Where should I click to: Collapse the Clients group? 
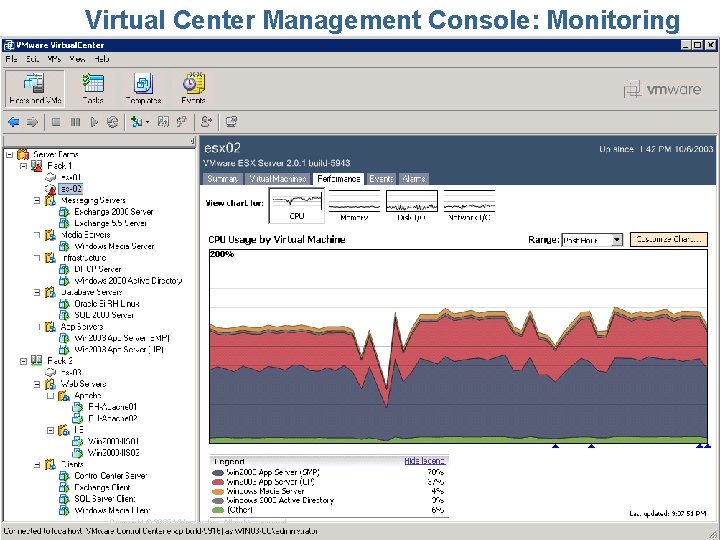coord(37,465)
